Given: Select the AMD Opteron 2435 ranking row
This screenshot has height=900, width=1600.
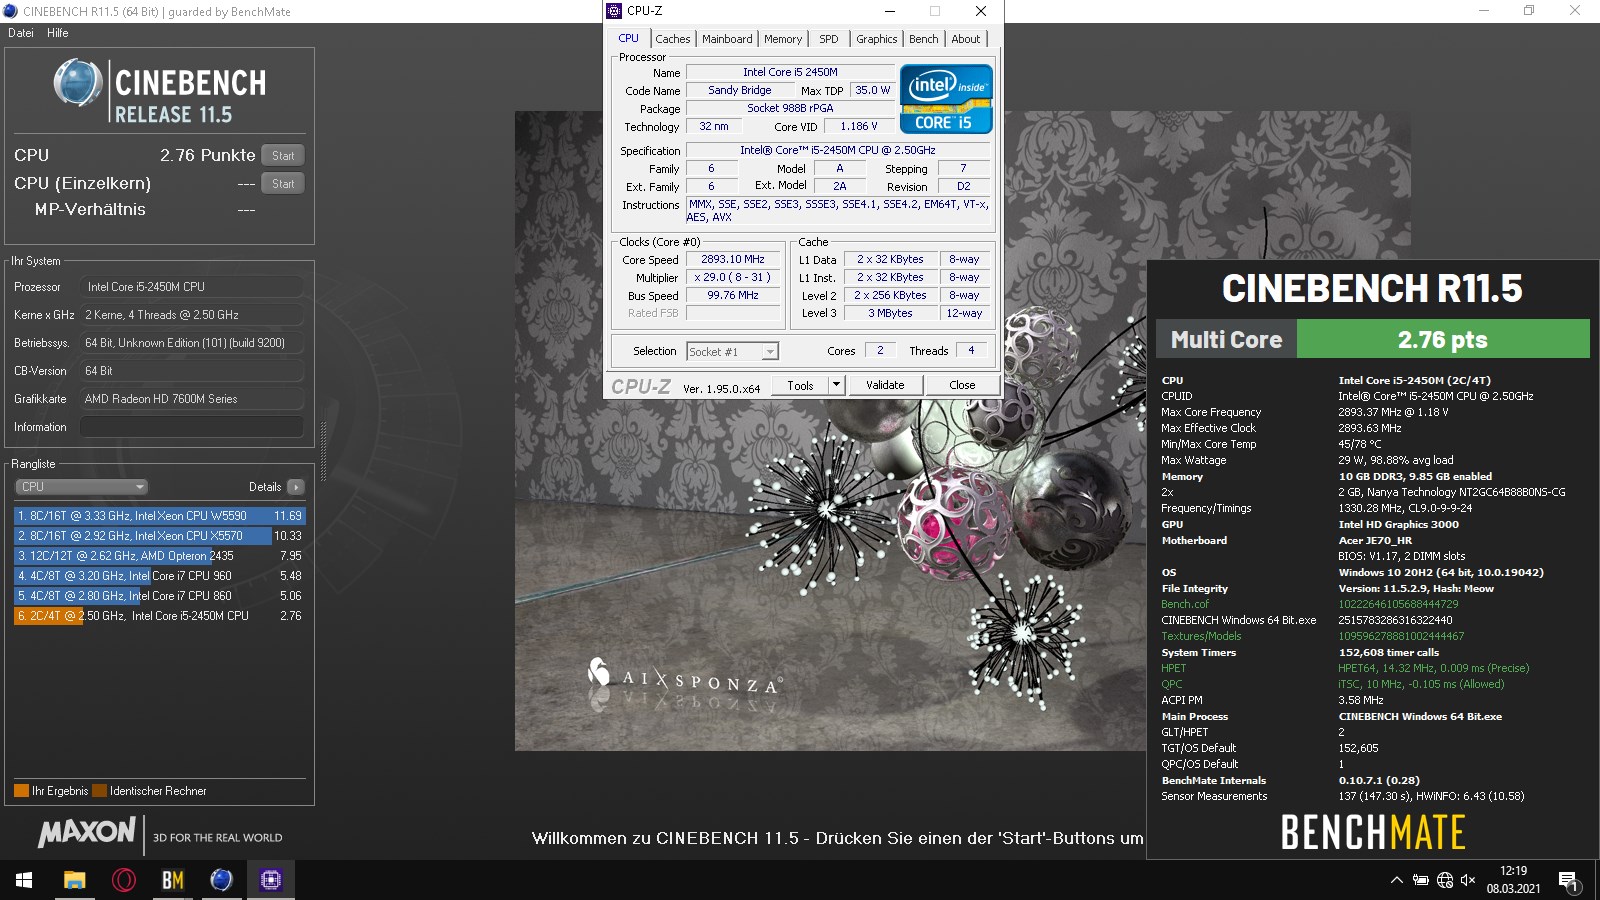Looking at the screenshot, I should pyautogui.click(x=159, y=556).
